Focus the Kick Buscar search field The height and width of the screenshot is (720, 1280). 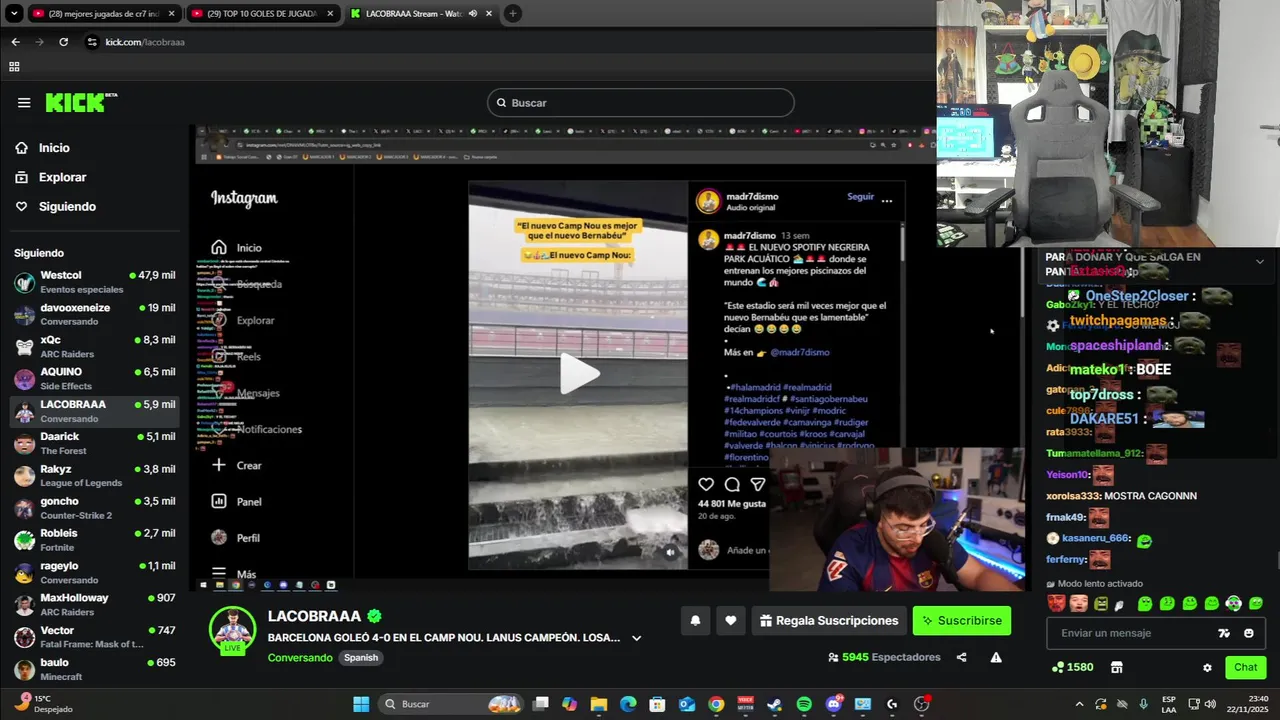641,103
